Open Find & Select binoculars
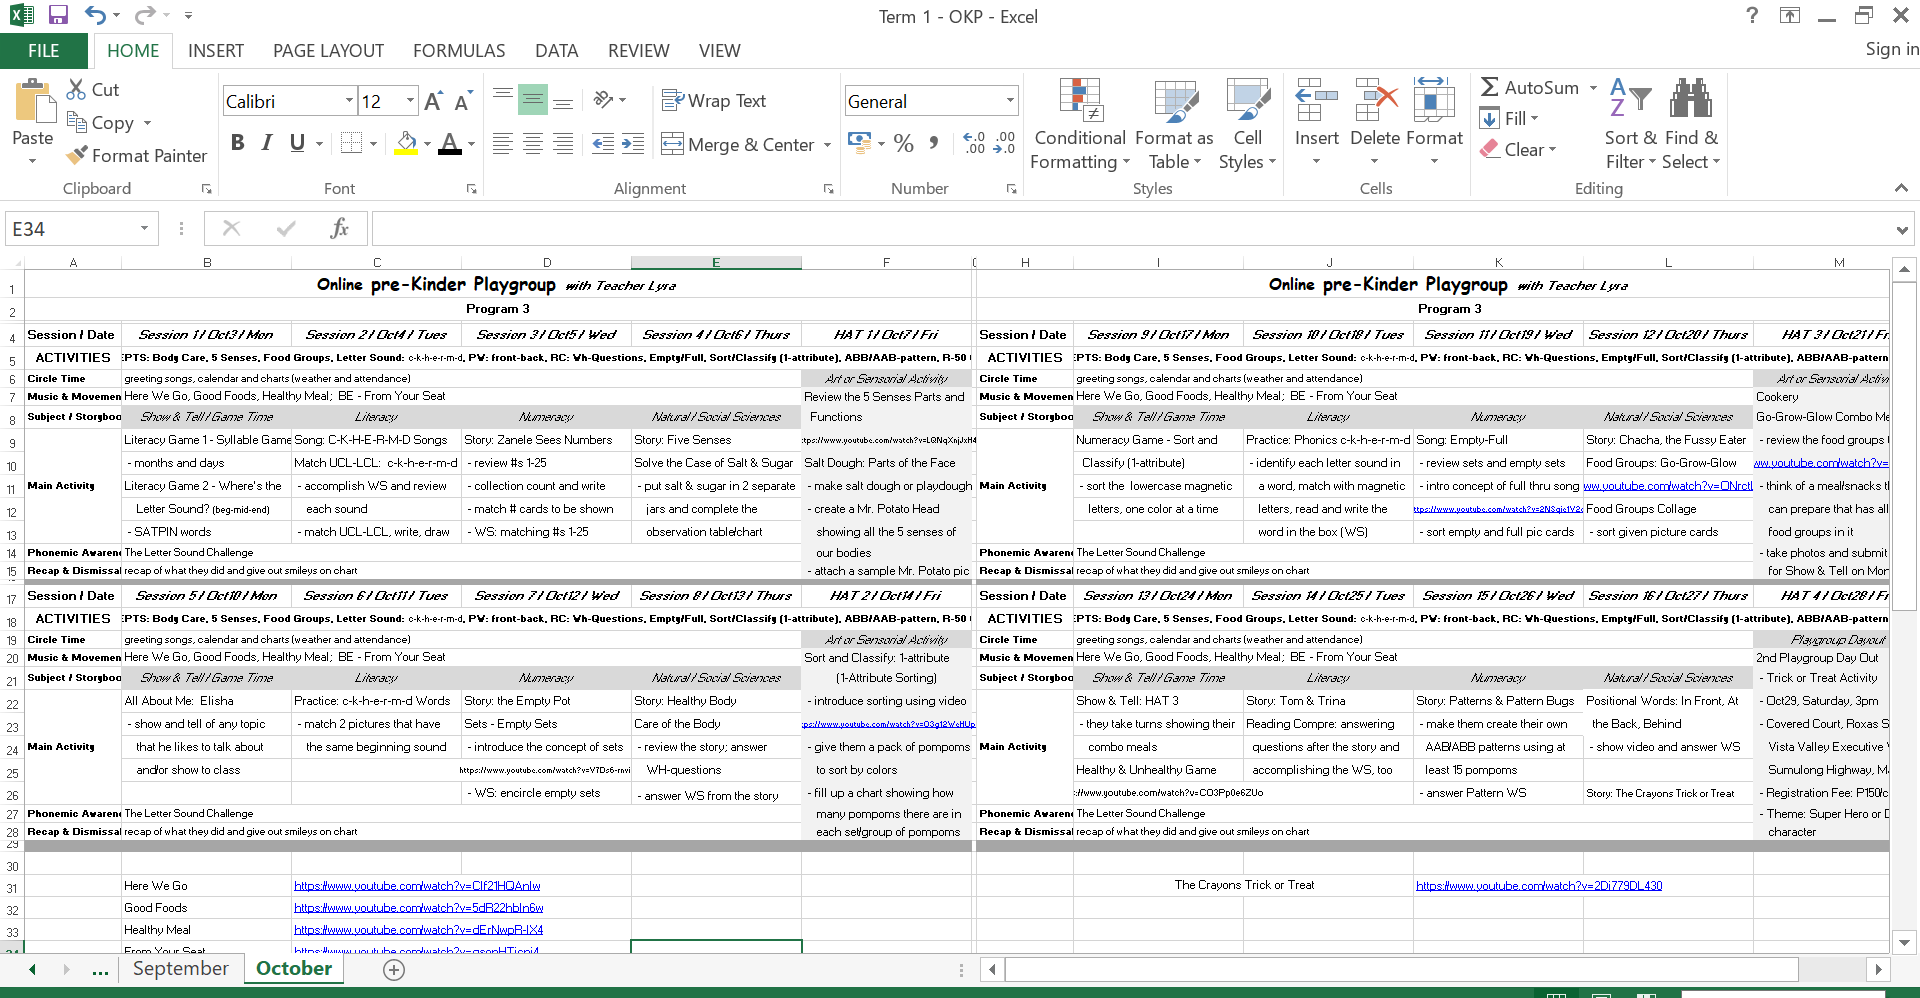Viewport: 1920px width, 998px height. pyautogui.click(x=1691, y=125)
